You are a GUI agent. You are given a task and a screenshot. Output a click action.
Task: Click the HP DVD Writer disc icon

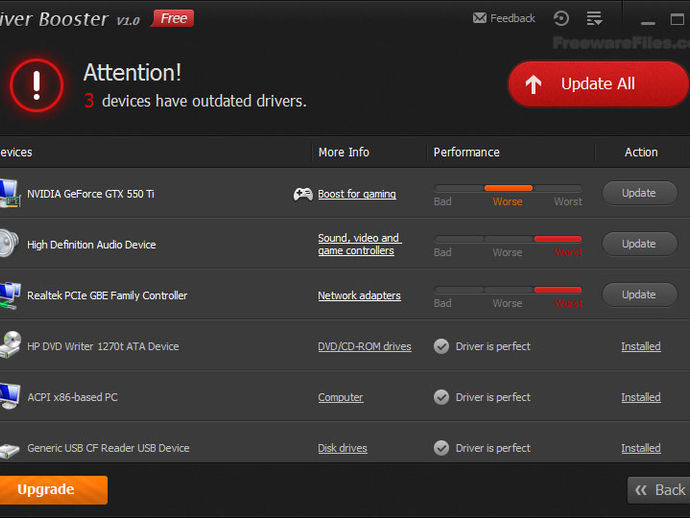coord(10,345)
